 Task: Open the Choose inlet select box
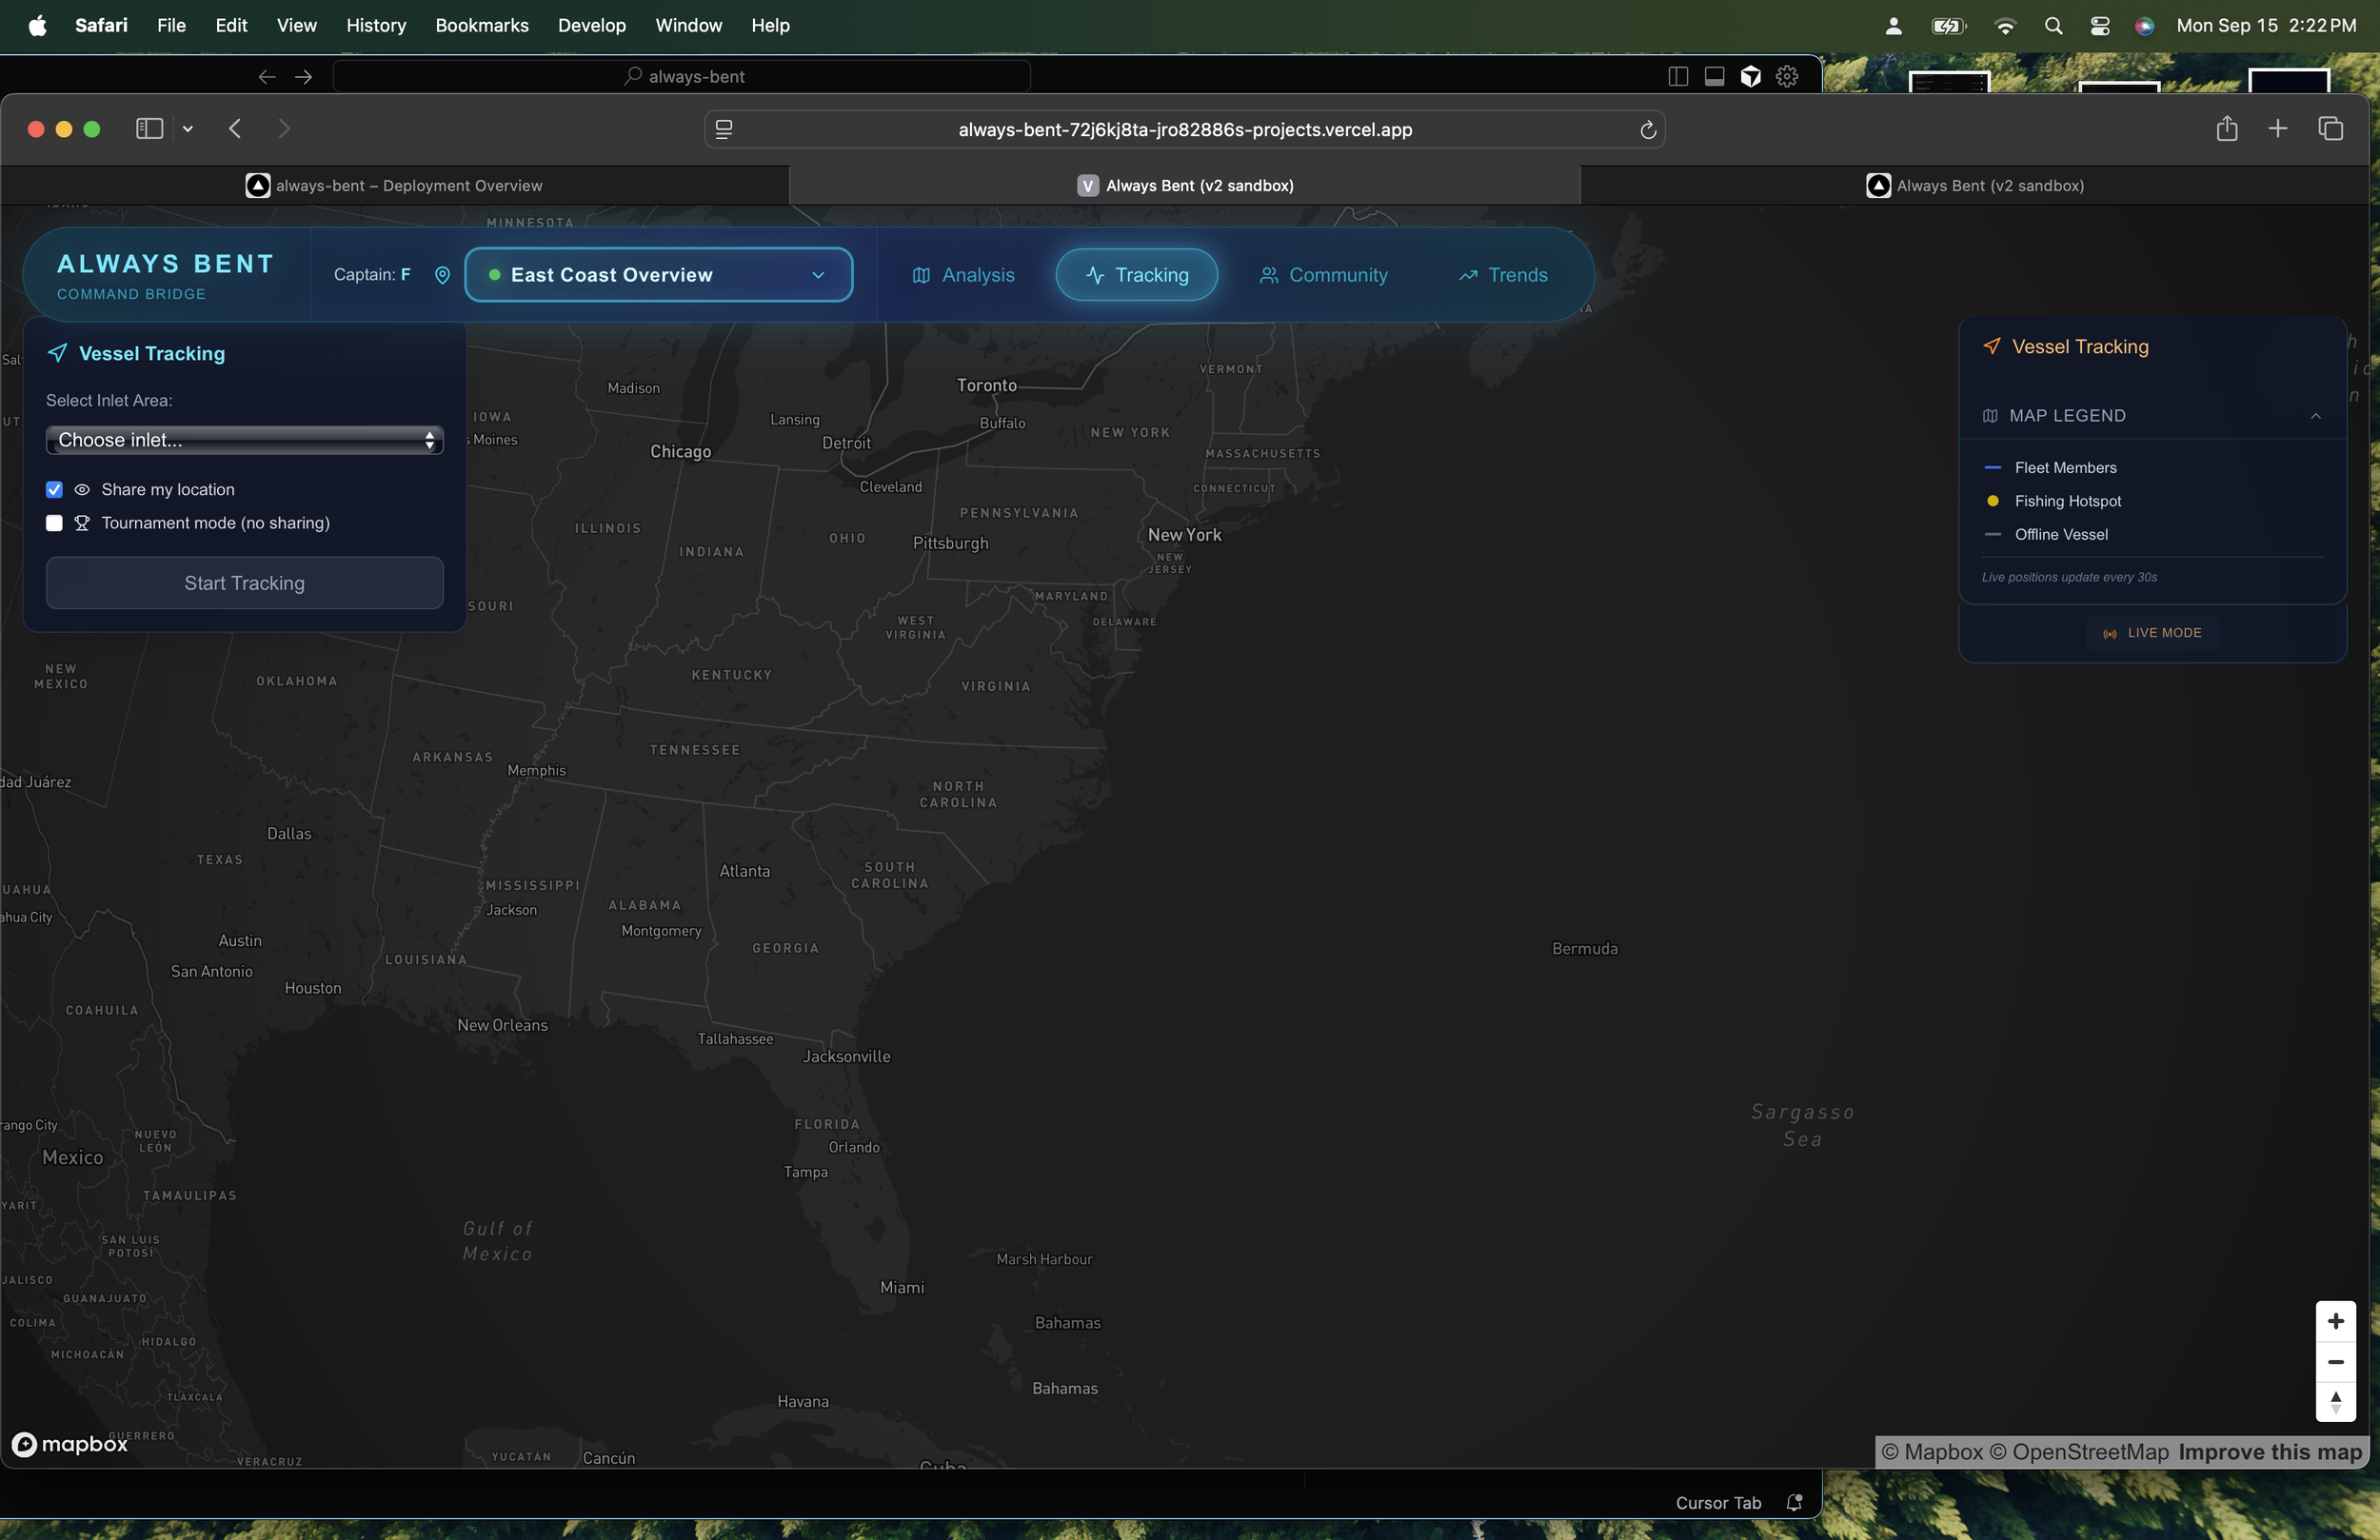click(x=244, y=440)
